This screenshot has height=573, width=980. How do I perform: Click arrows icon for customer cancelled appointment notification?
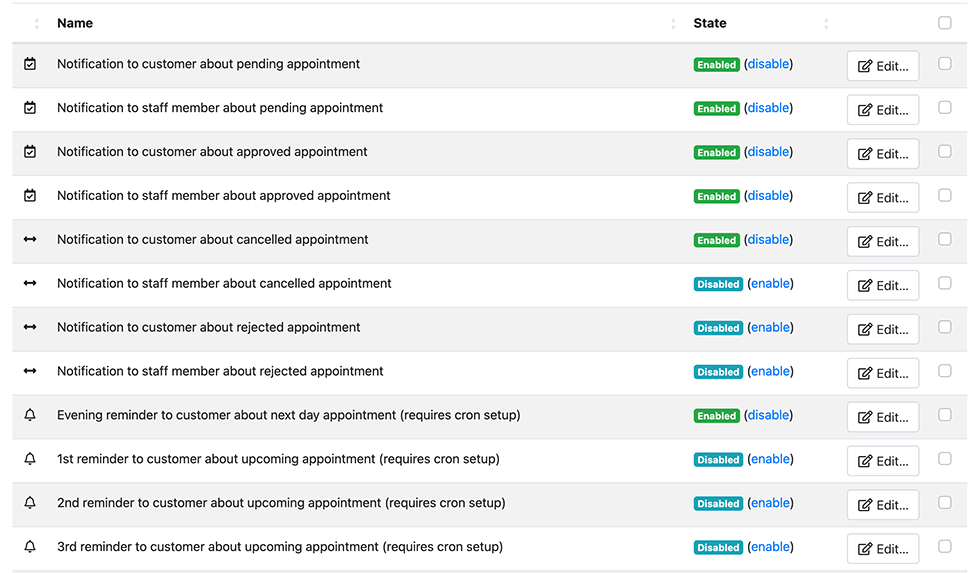click(30, 240)
